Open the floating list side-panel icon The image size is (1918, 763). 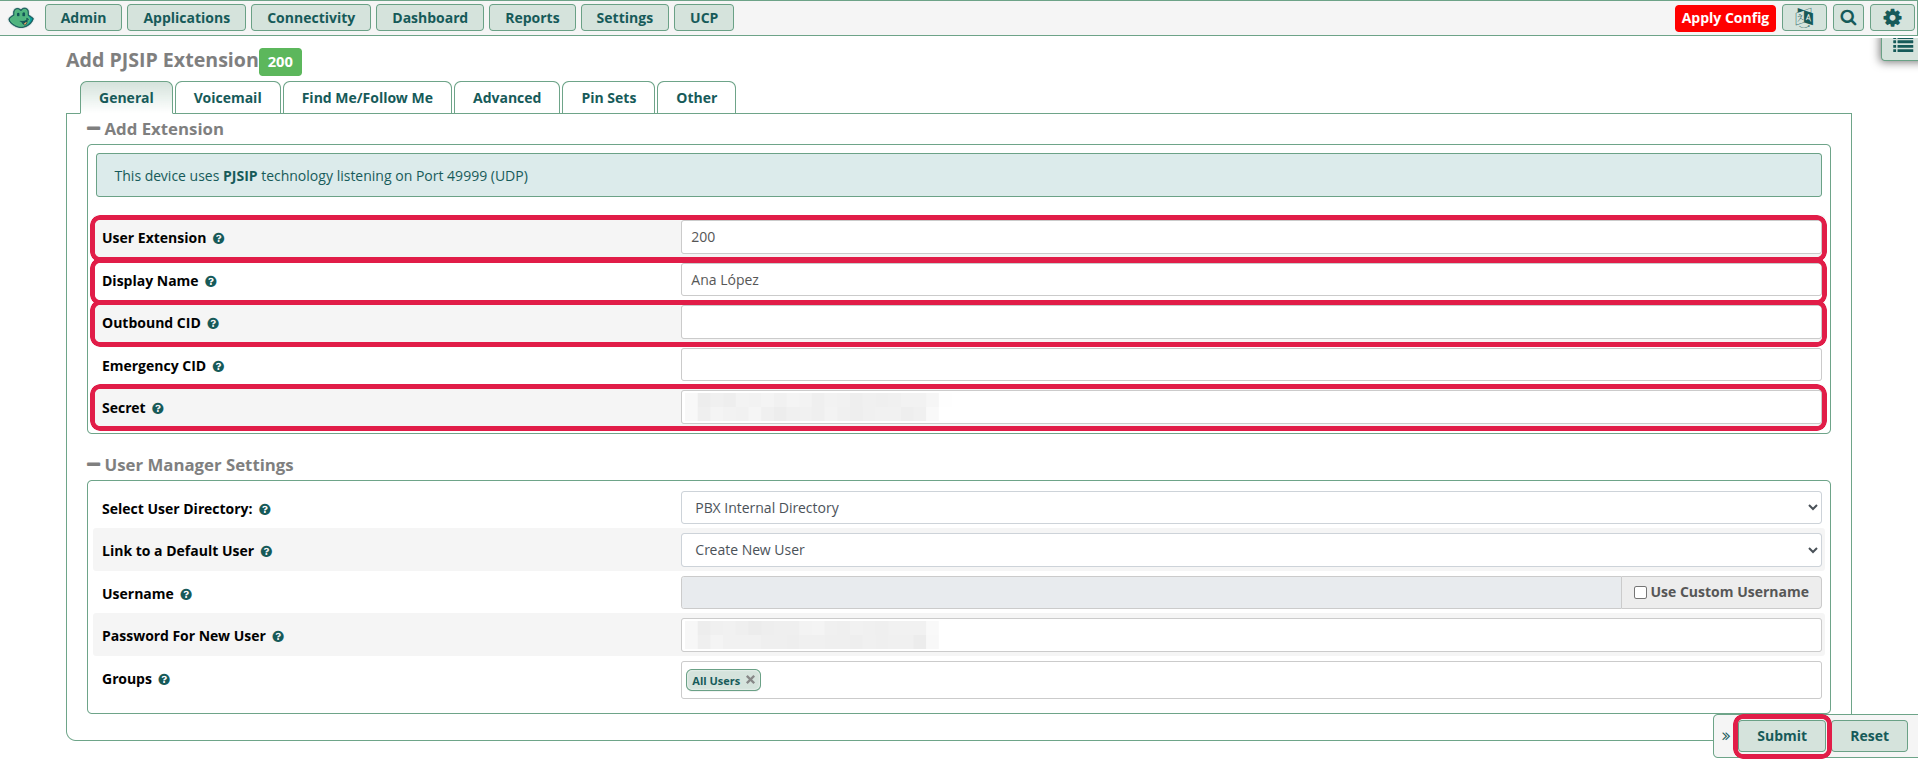(1902, 46)
